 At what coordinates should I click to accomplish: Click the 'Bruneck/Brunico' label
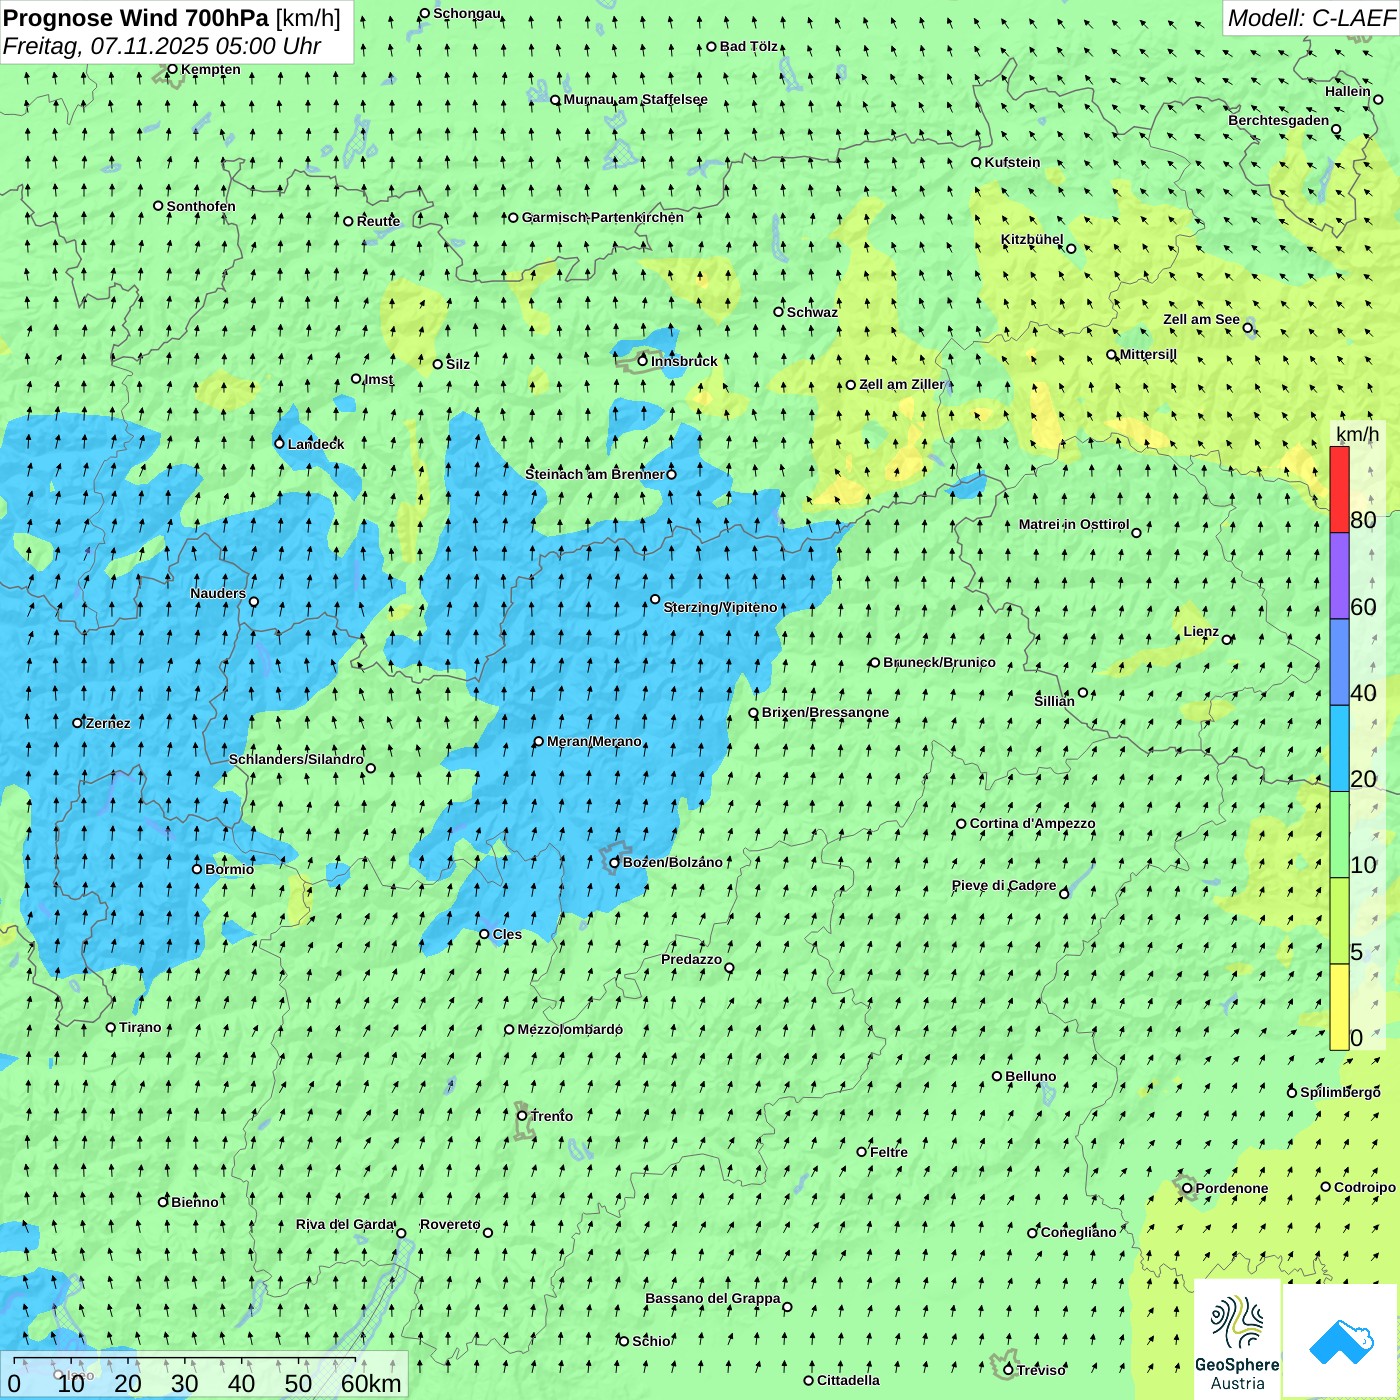coord(940,662)
